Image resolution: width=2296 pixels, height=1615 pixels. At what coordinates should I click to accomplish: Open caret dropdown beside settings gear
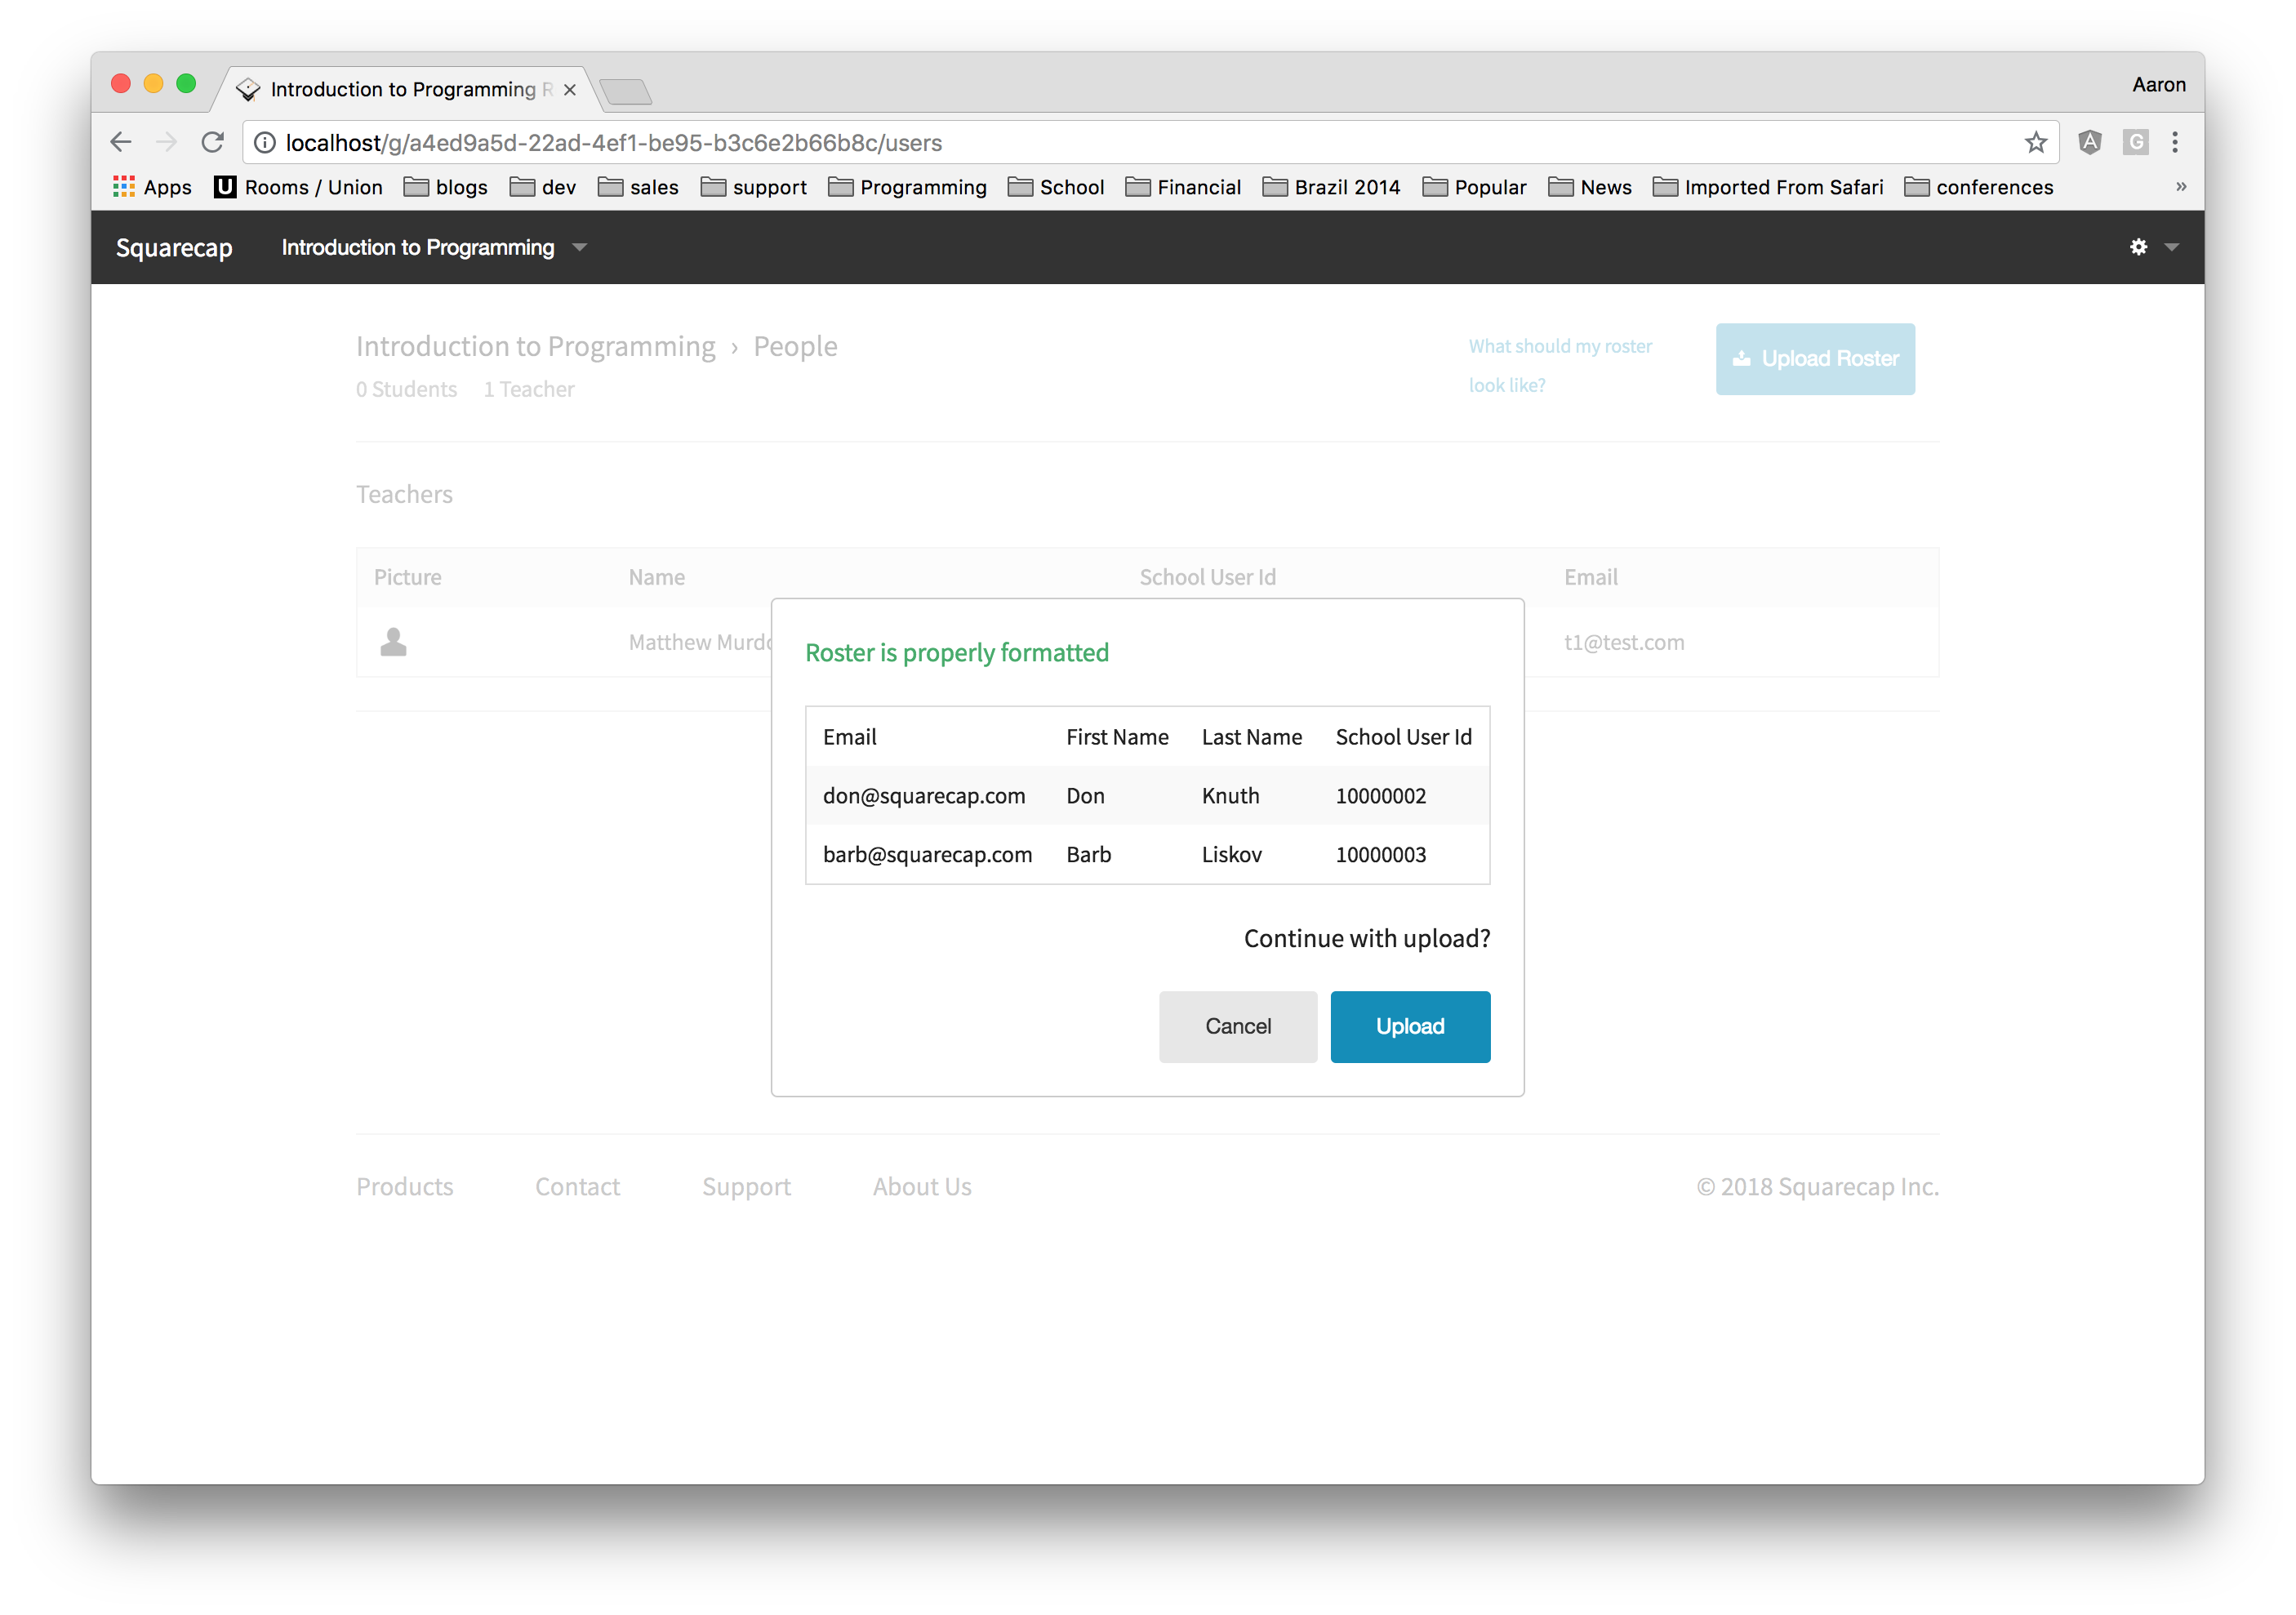2171,247
